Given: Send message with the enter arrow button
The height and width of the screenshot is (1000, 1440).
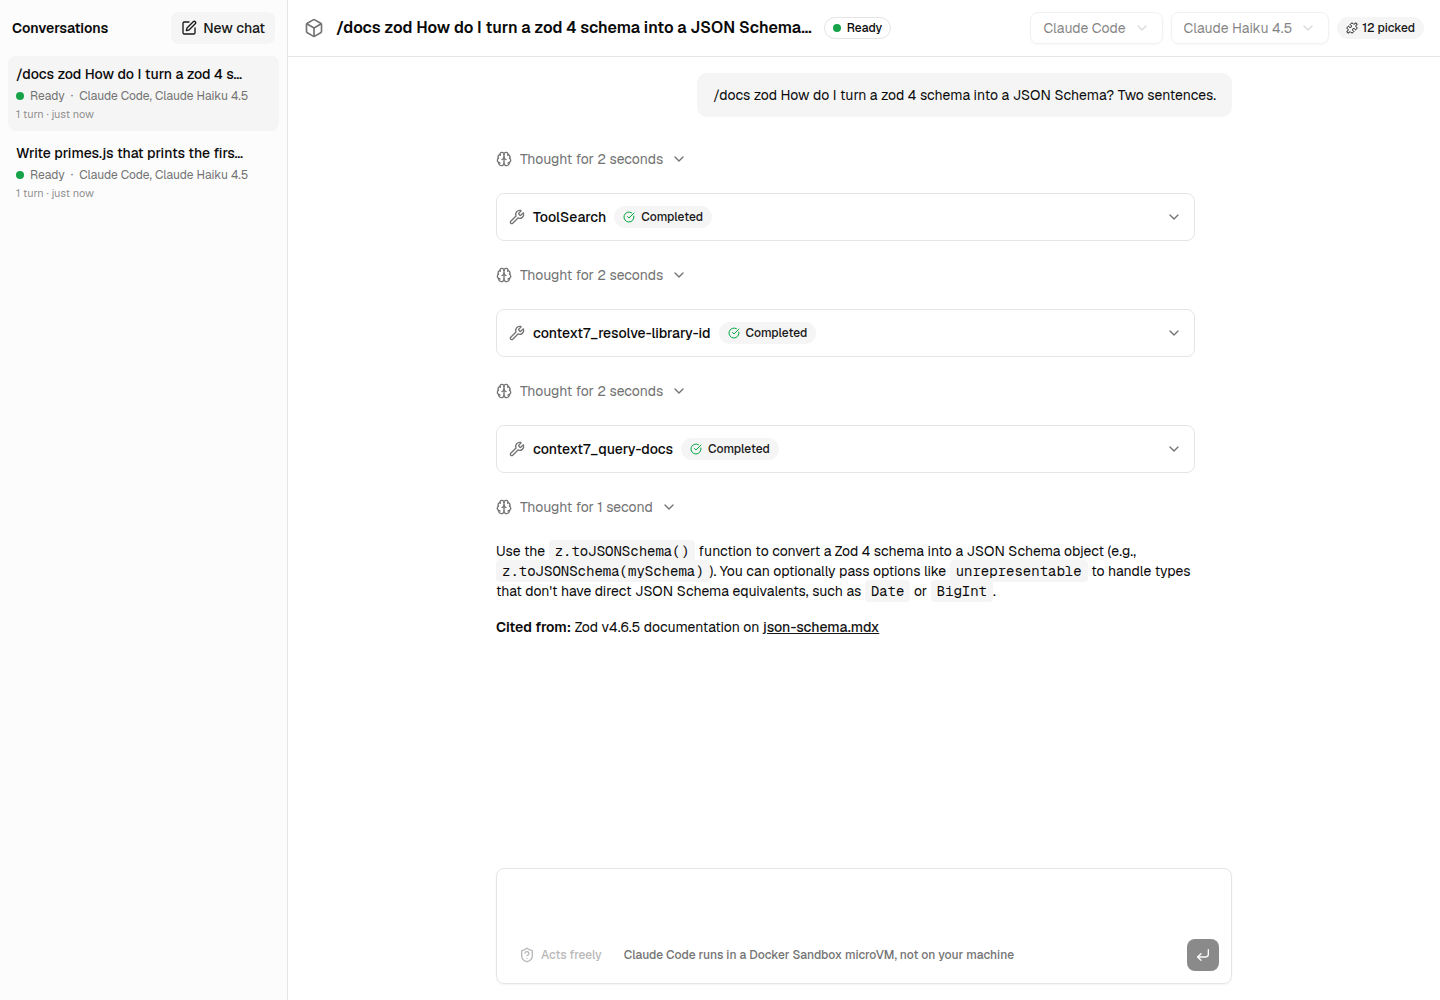Looking at the screenshot, I should (1203, 955).
